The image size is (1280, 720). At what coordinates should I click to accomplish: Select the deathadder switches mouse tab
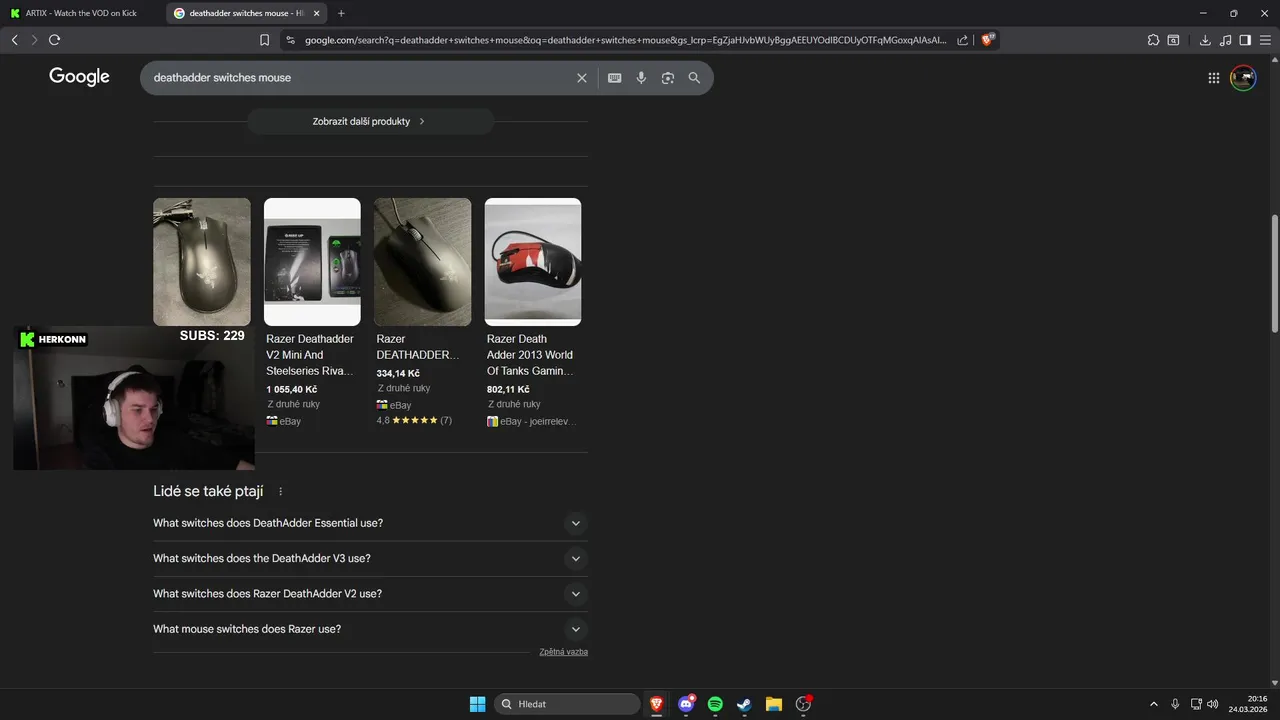(245, 13)
